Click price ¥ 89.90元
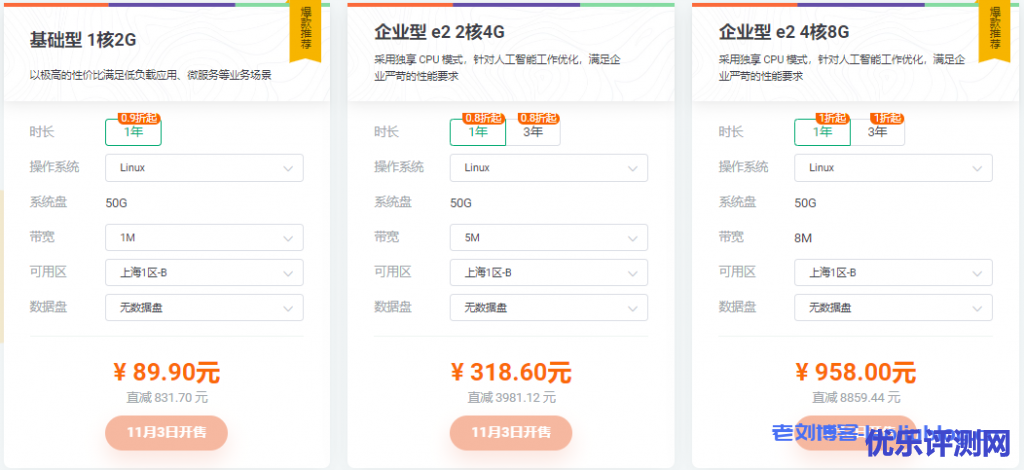 coord(167,373)
